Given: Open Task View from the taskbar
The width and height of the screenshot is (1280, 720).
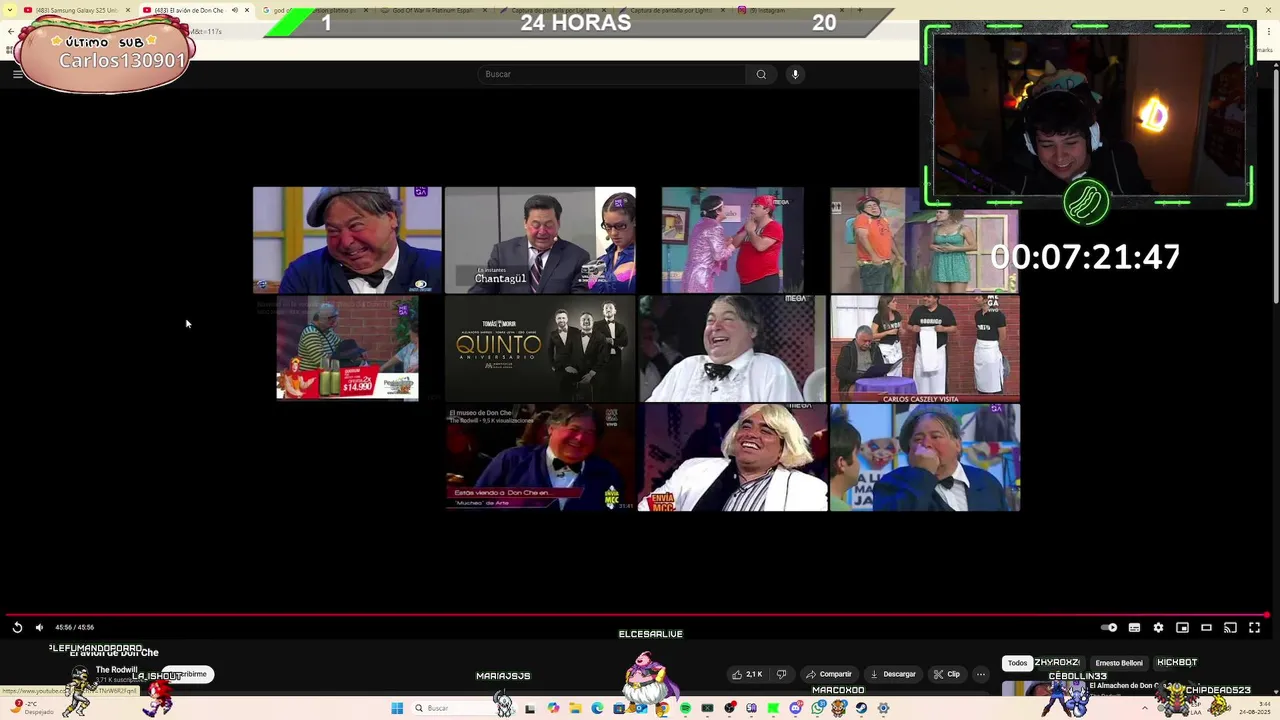Looking at the screenshot, I should tap(530, 708).
